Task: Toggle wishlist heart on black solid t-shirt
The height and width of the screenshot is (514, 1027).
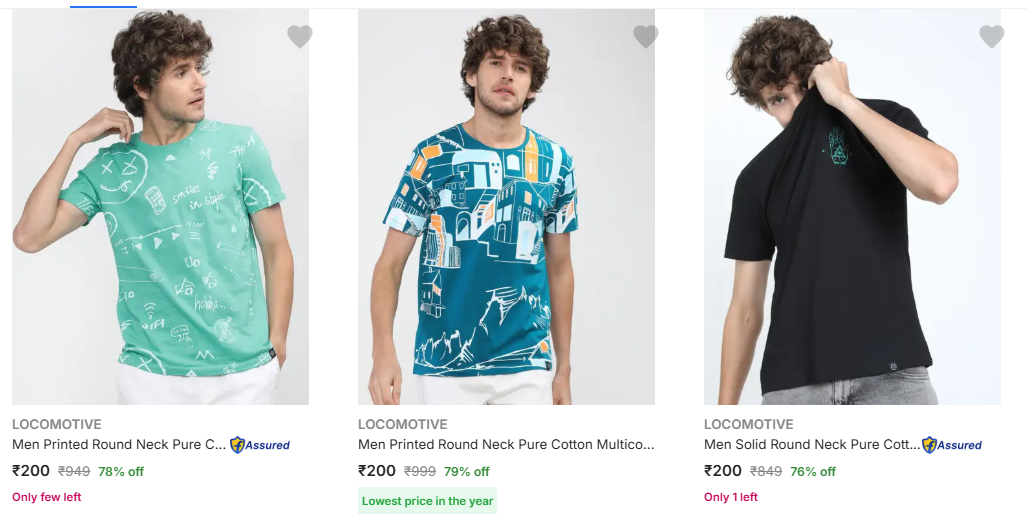Action: click(992, 37)
